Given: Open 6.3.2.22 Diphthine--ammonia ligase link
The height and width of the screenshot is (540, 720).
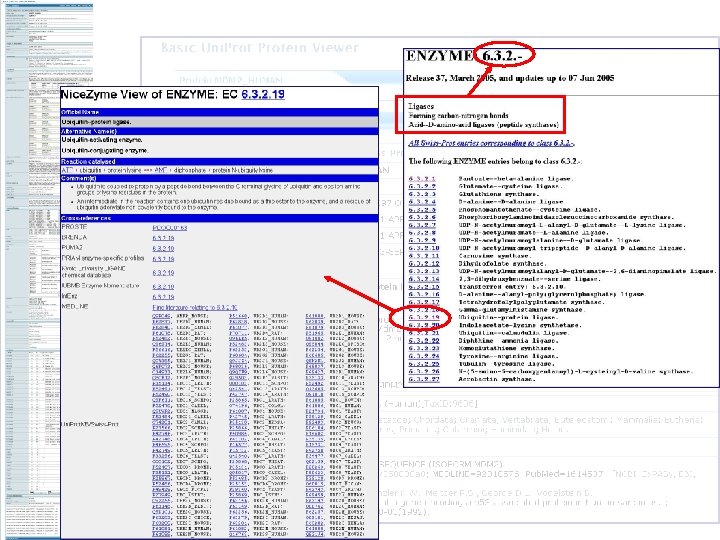Looking at the screenshot, I should click(424, 341).
